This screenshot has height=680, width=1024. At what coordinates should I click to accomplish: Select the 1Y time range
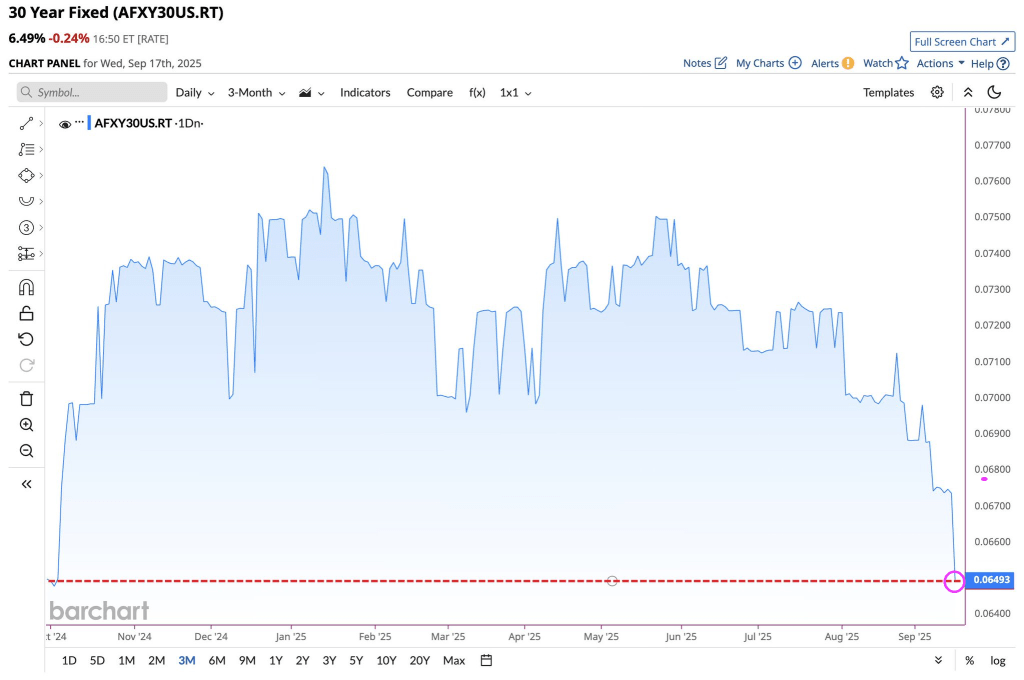point(275,660)
